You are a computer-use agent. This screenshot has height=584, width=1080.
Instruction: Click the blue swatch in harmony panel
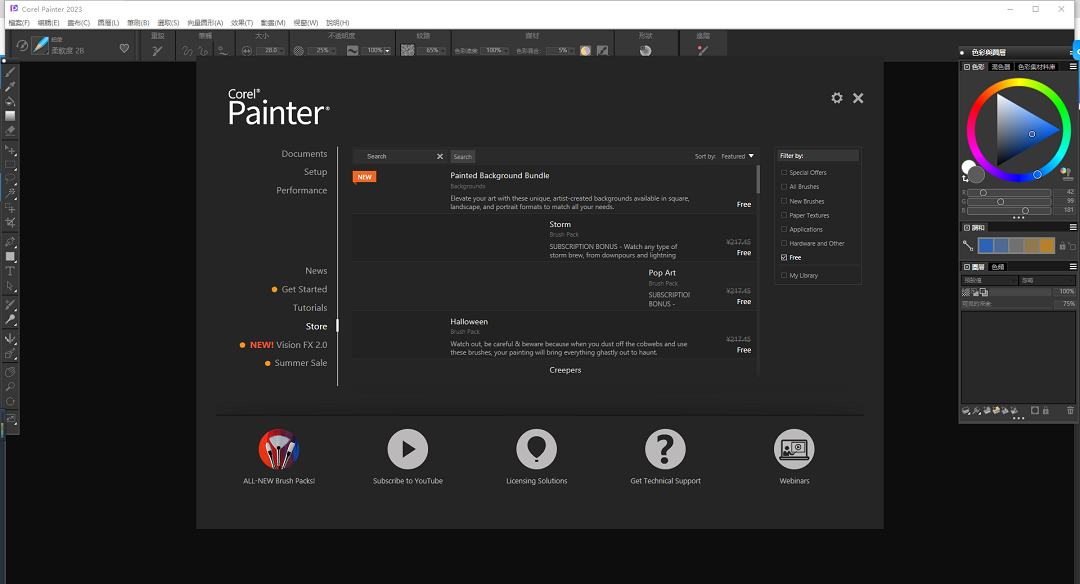pos(986,245)
